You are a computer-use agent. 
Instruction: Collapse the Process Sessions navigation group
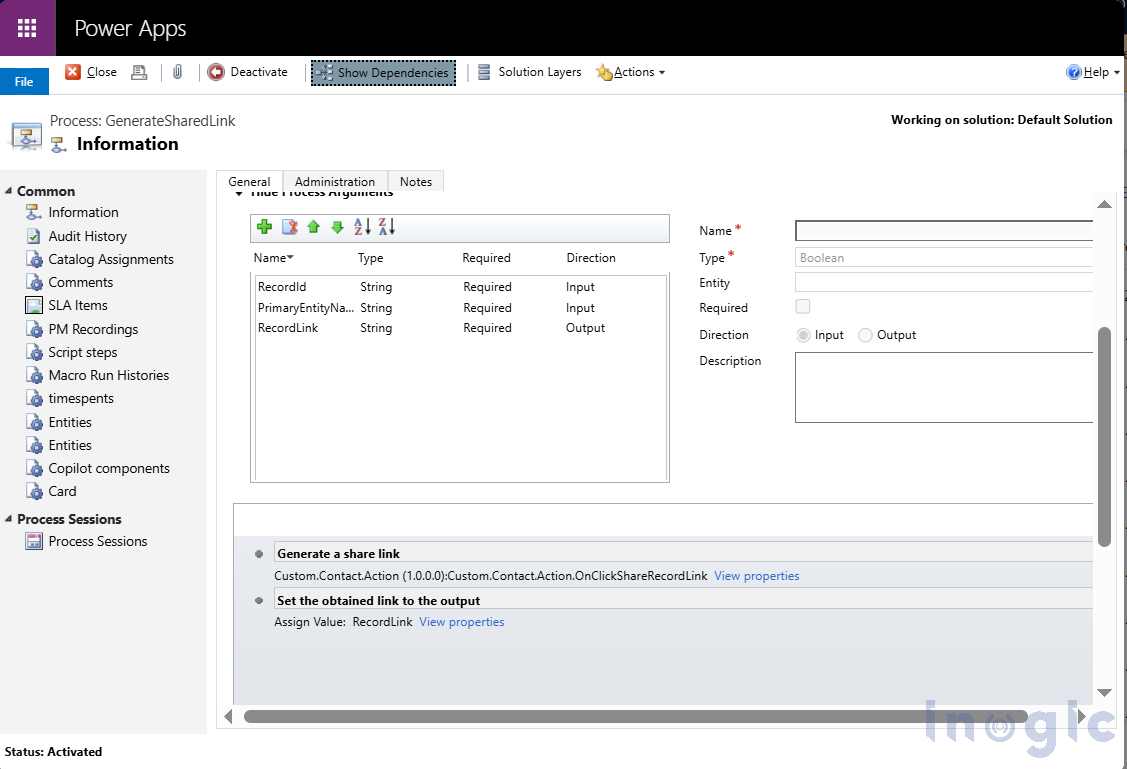9,519
